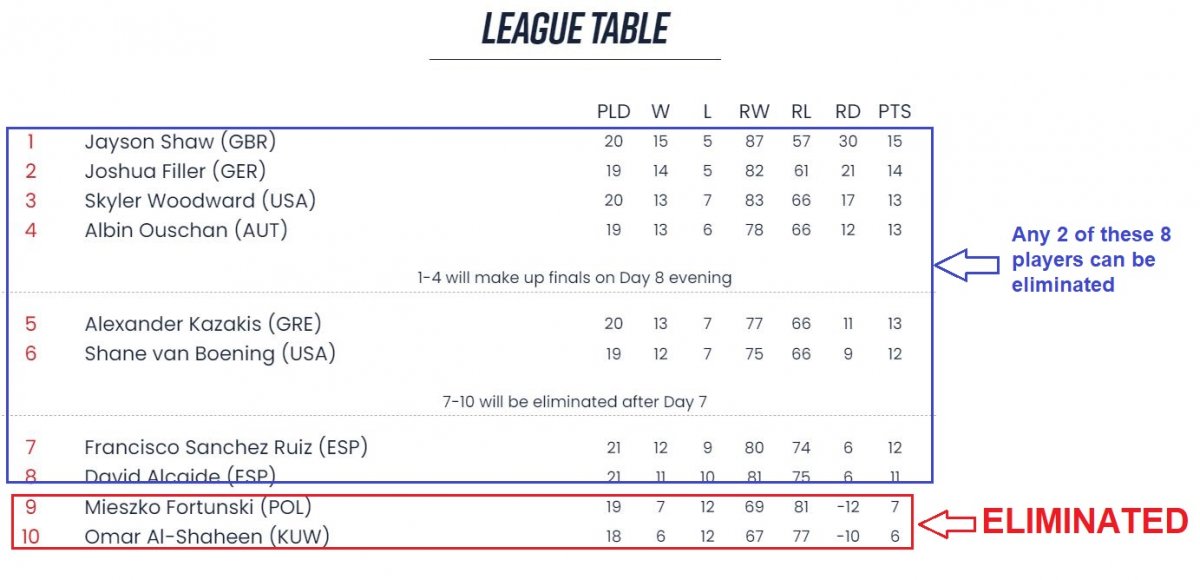This screenshot has width=1200, height=580.
Task: Click Francisco Sanchez Ruiz (ESP) name
Action: 226,447
